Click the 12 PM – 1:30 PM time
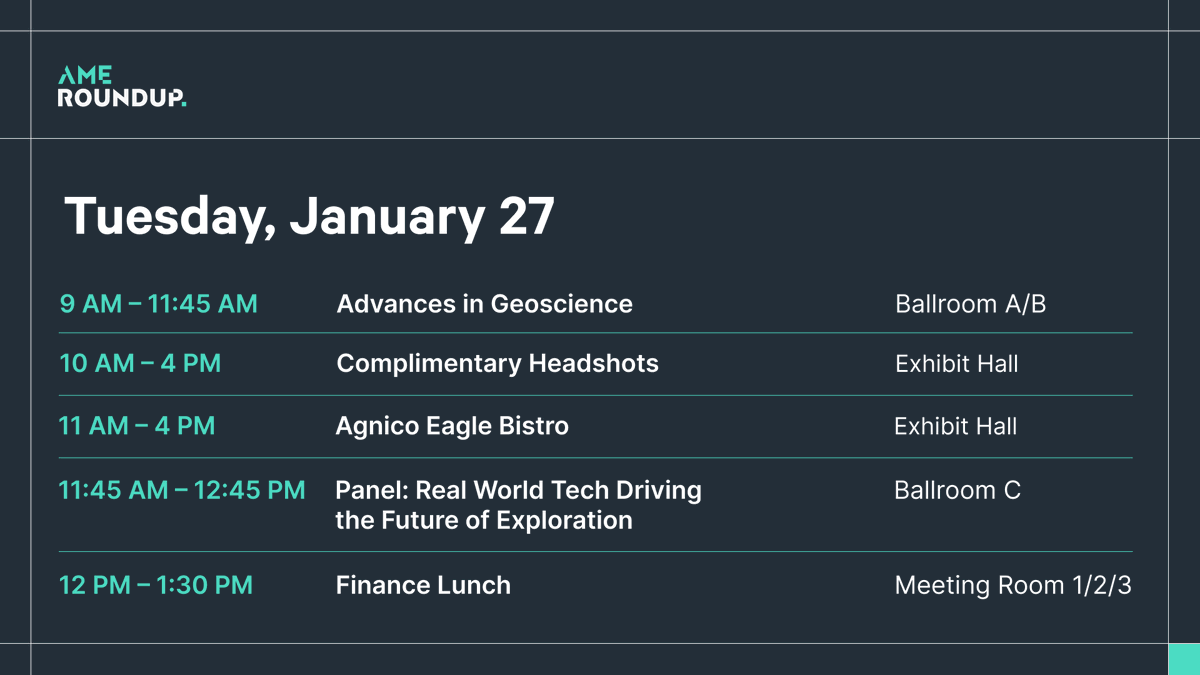This screenshot has width=1200, height=675. [x=156, y=585]
